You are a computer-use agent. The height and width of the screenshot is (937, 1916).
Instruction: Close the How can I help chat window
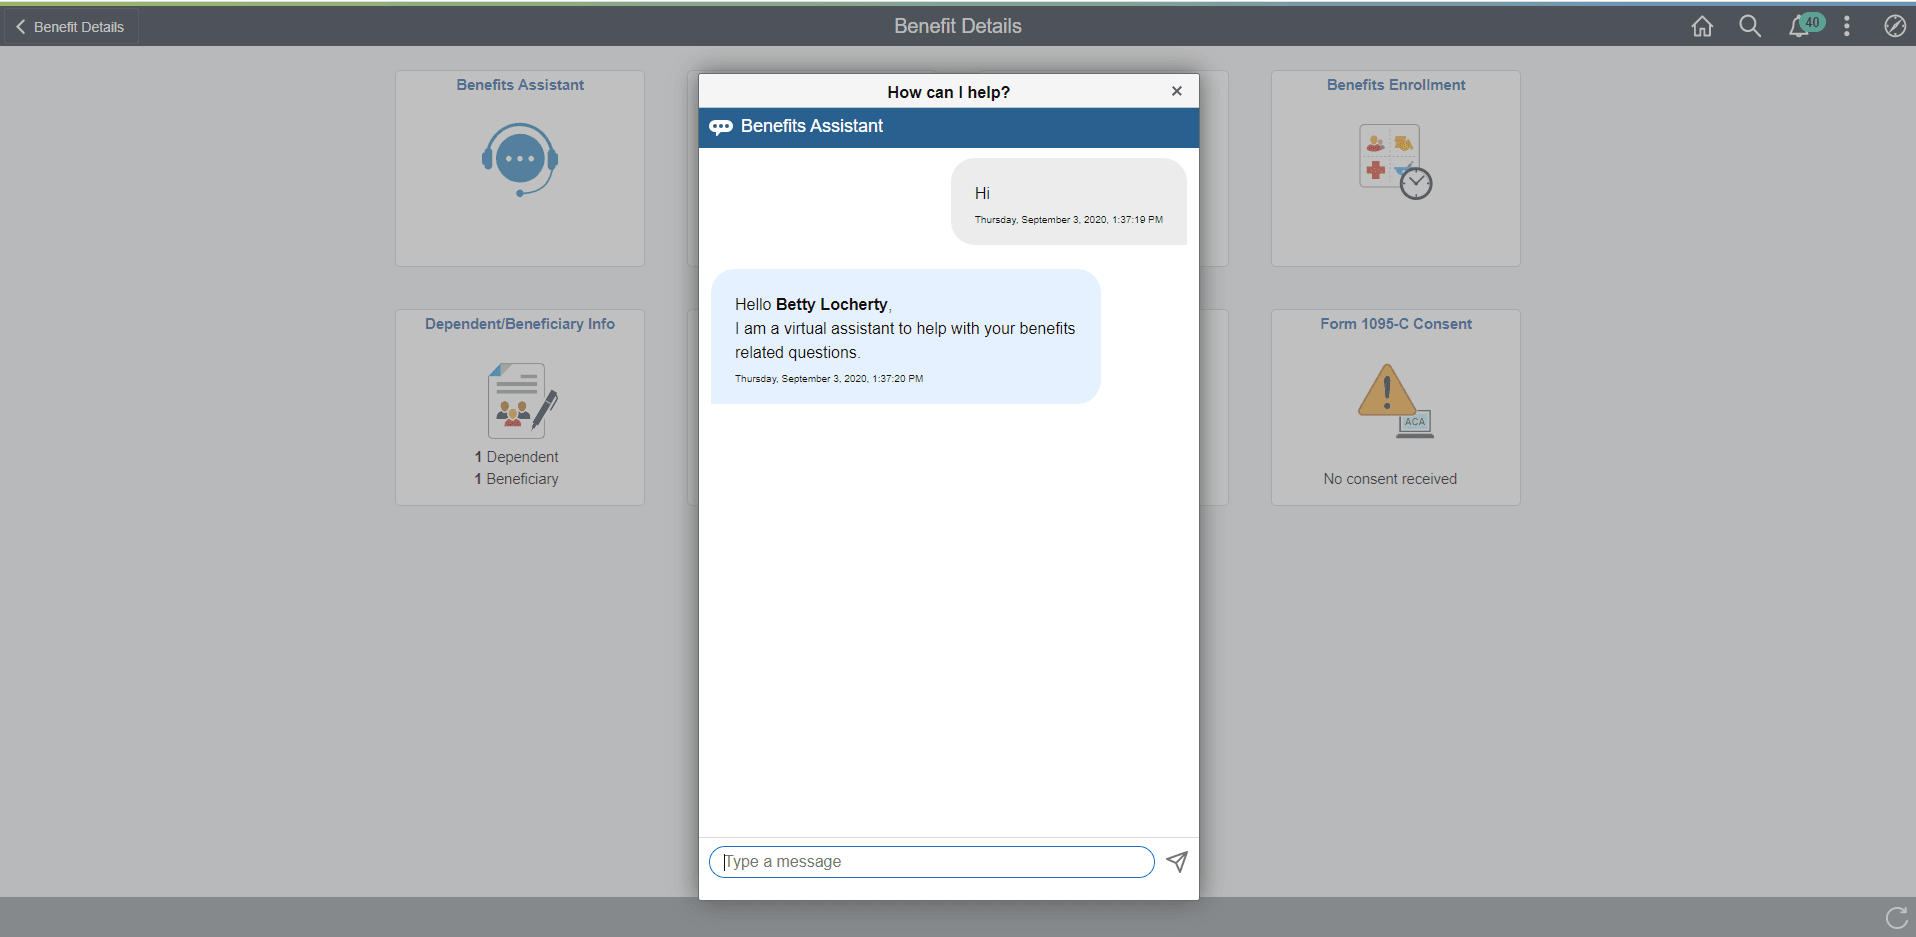point(1176,91)
